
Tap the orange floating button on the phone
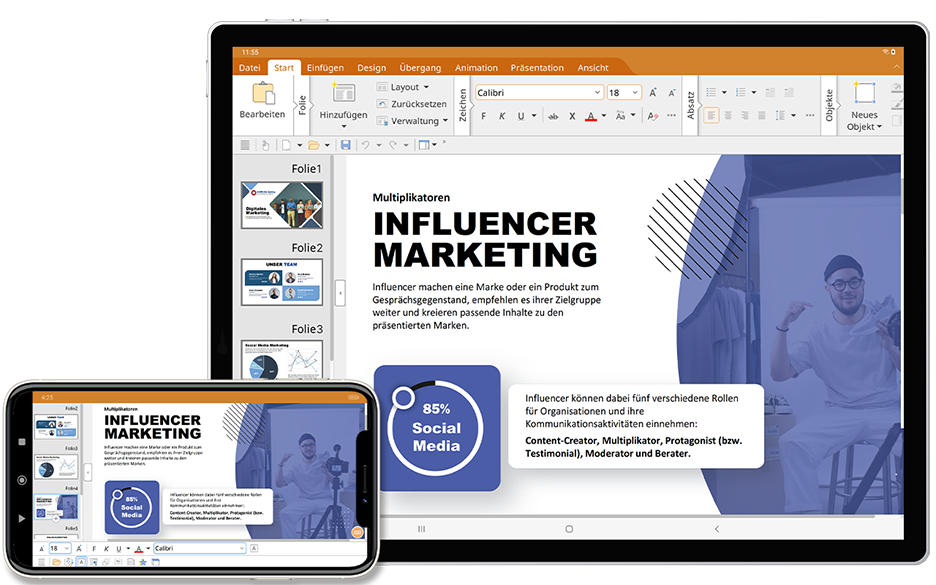(357, 532)
